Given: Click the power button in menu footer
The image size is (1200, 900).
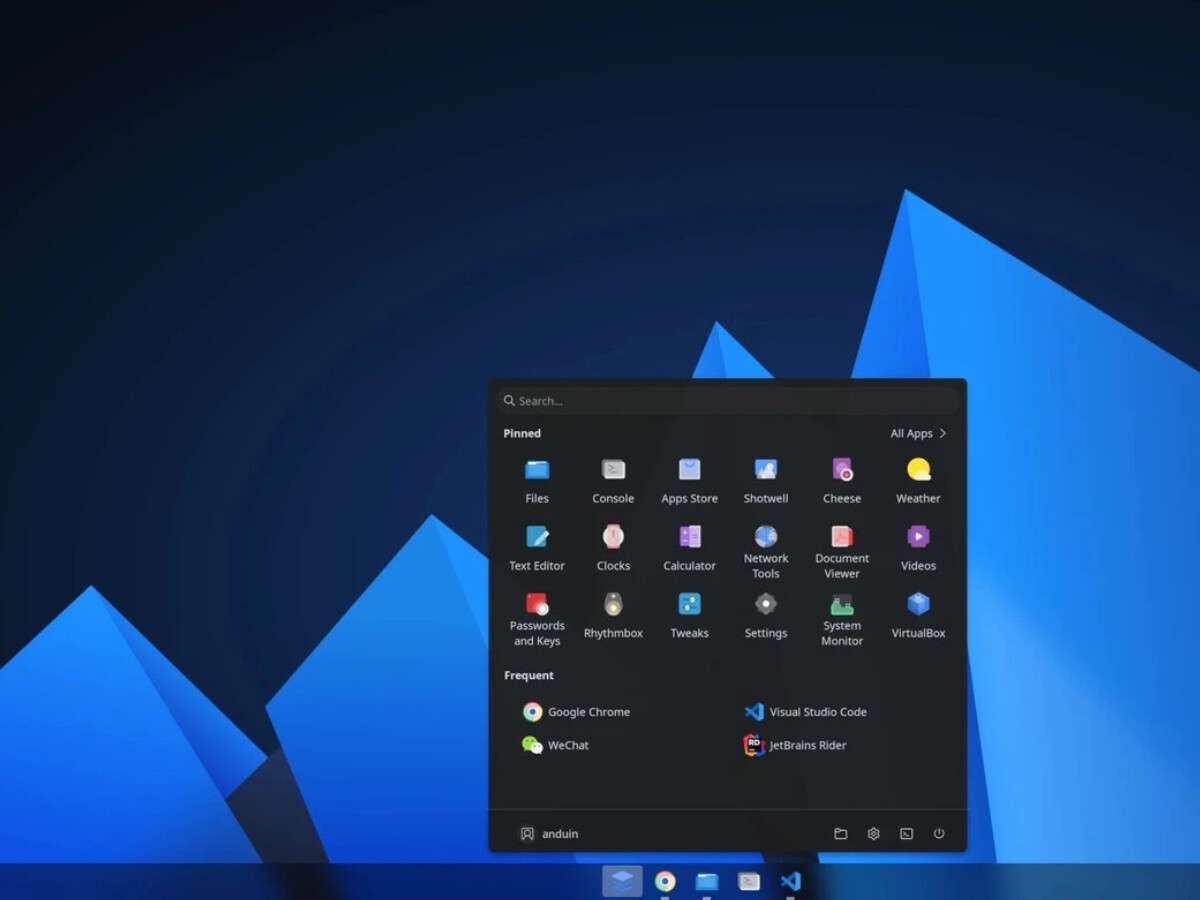Looking at the screenshot, I should click(938, 834).
